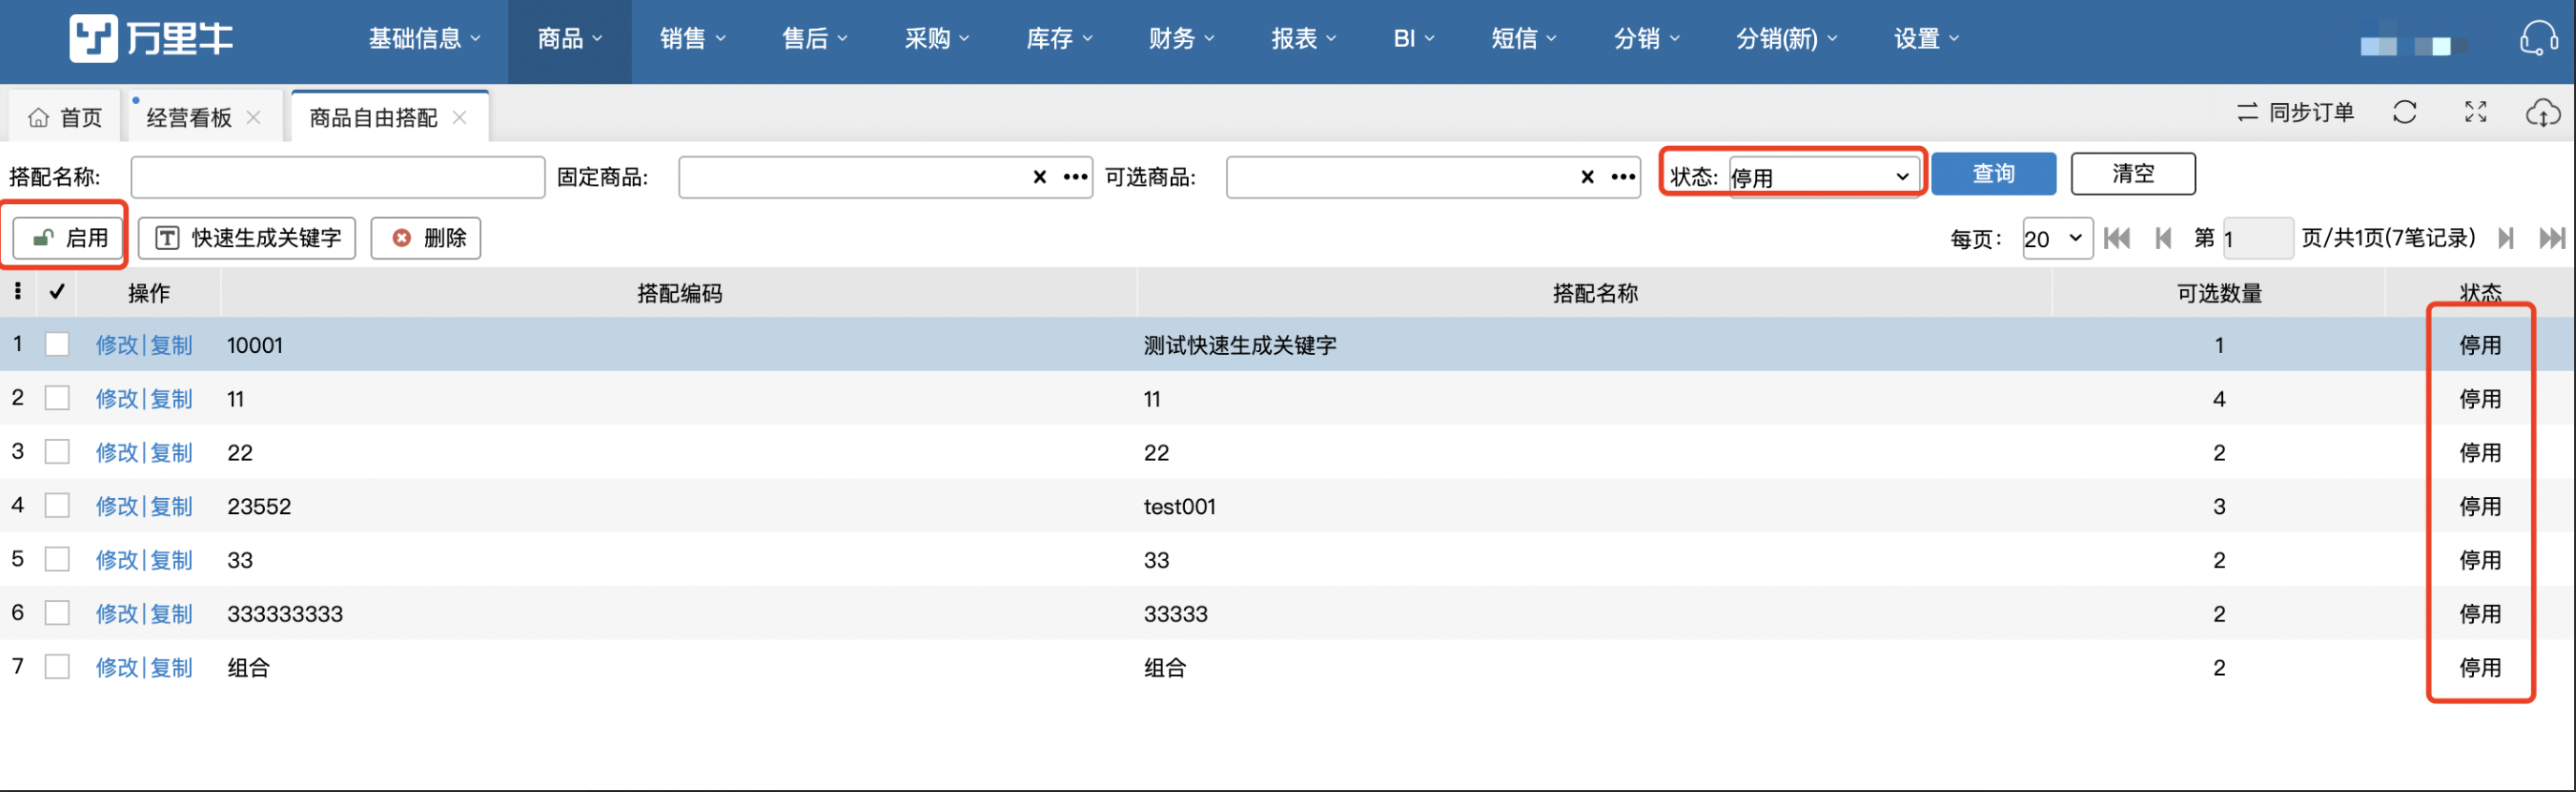
Task: Expand the 财务 menu
Action: [x=1181, y=39]
